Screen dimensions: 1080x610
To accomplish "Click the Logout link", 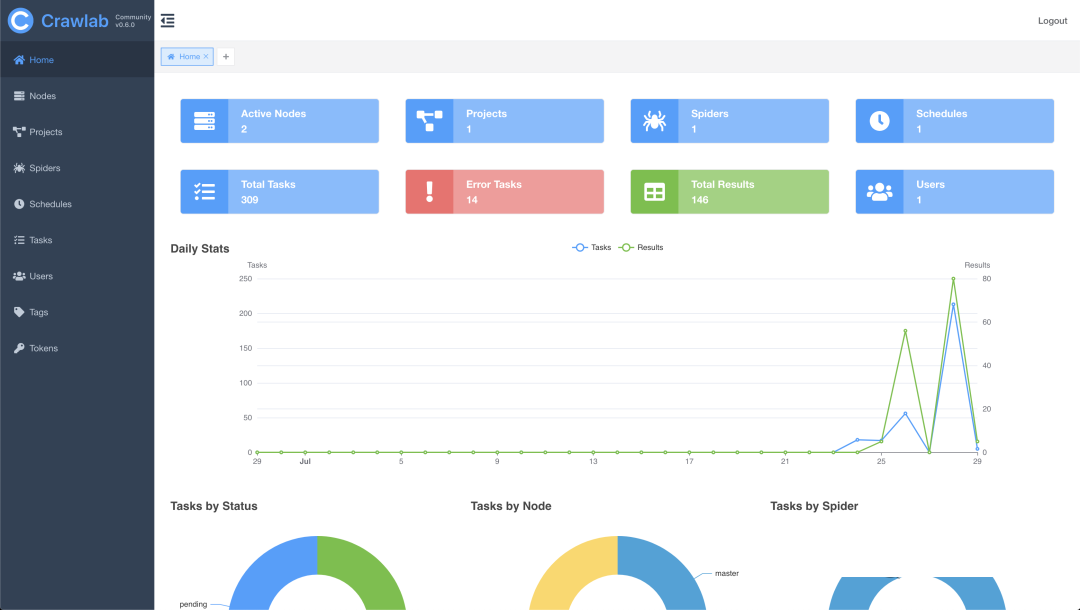I will tap(1052, 21).
